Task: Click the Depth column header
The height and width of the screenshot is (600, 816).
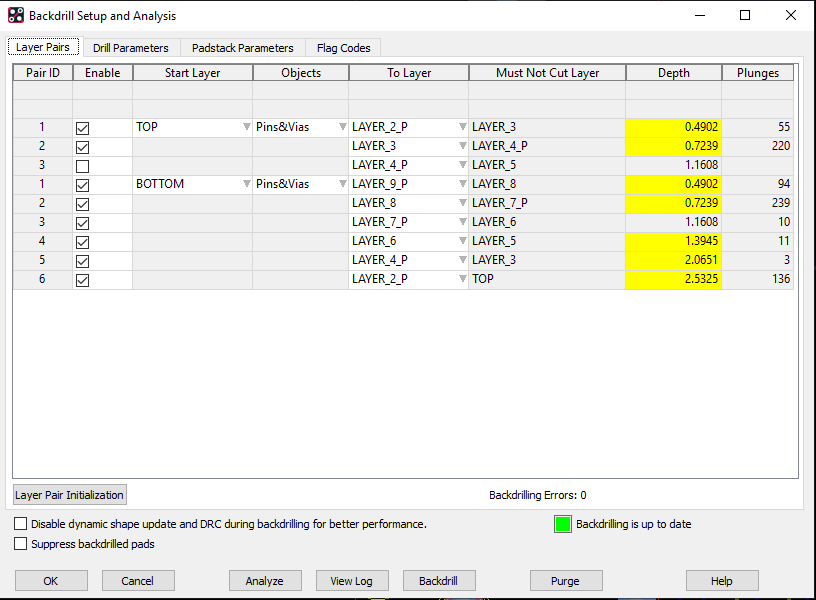Action: click(x=673, y=73)
